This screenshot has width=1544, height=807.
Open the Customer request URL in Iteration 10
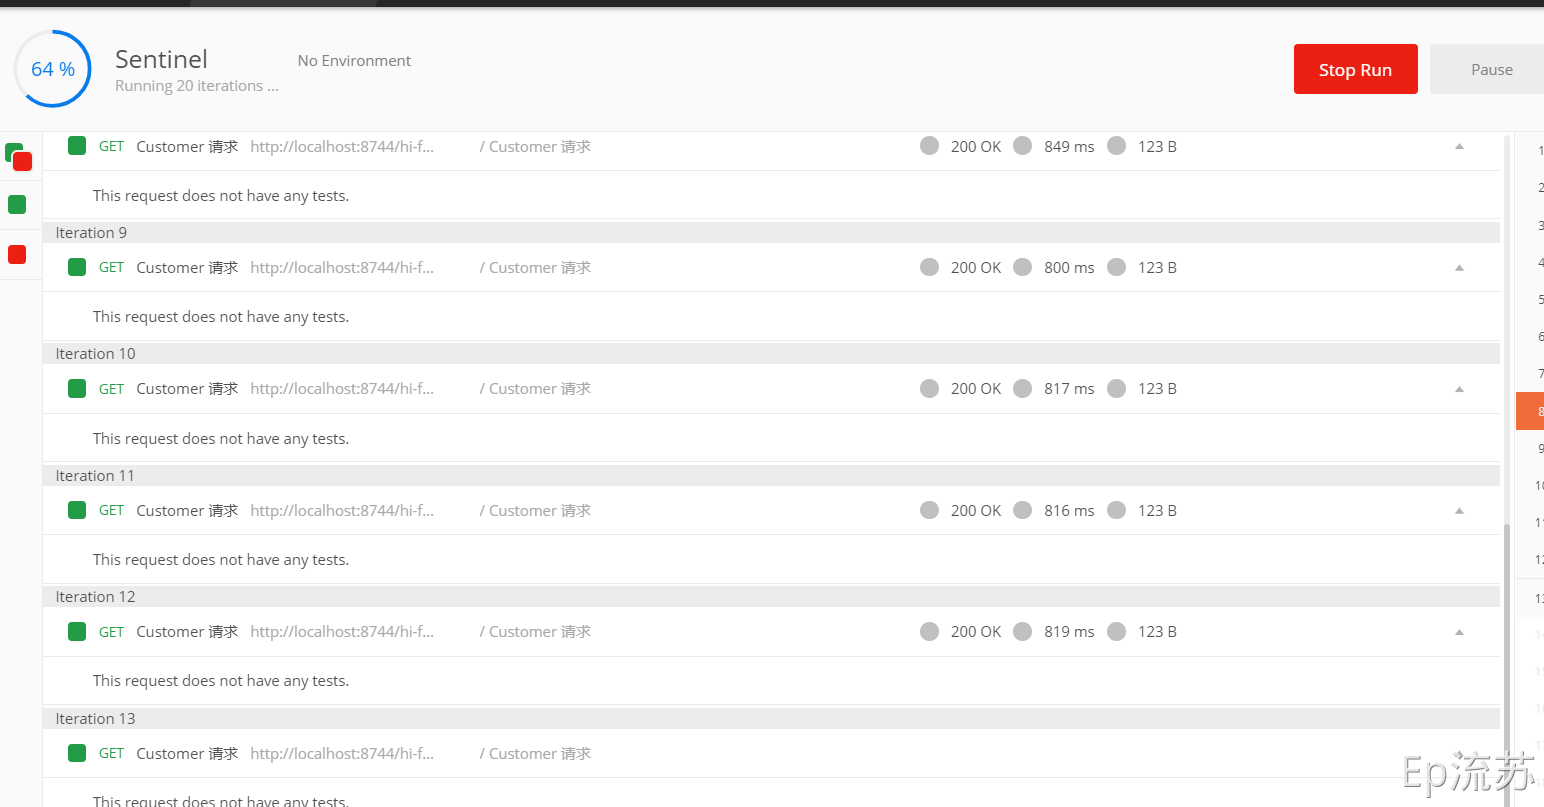[x=342, y=389]
